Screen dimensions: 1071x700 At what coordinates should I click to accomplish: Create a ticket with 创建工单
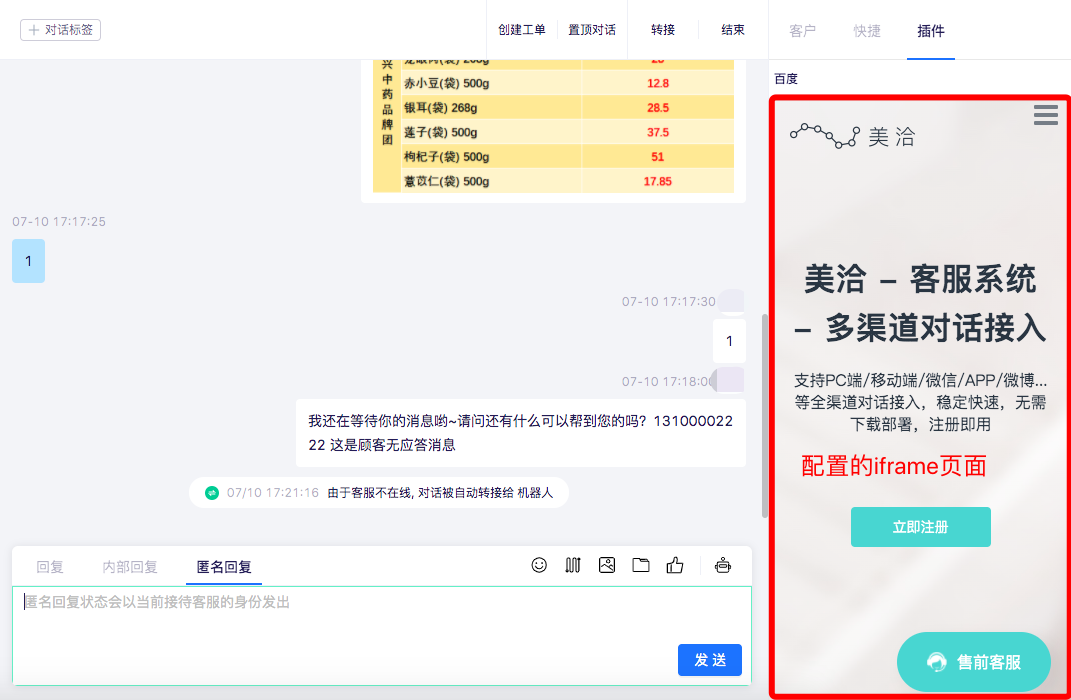(x=522, y=30)
